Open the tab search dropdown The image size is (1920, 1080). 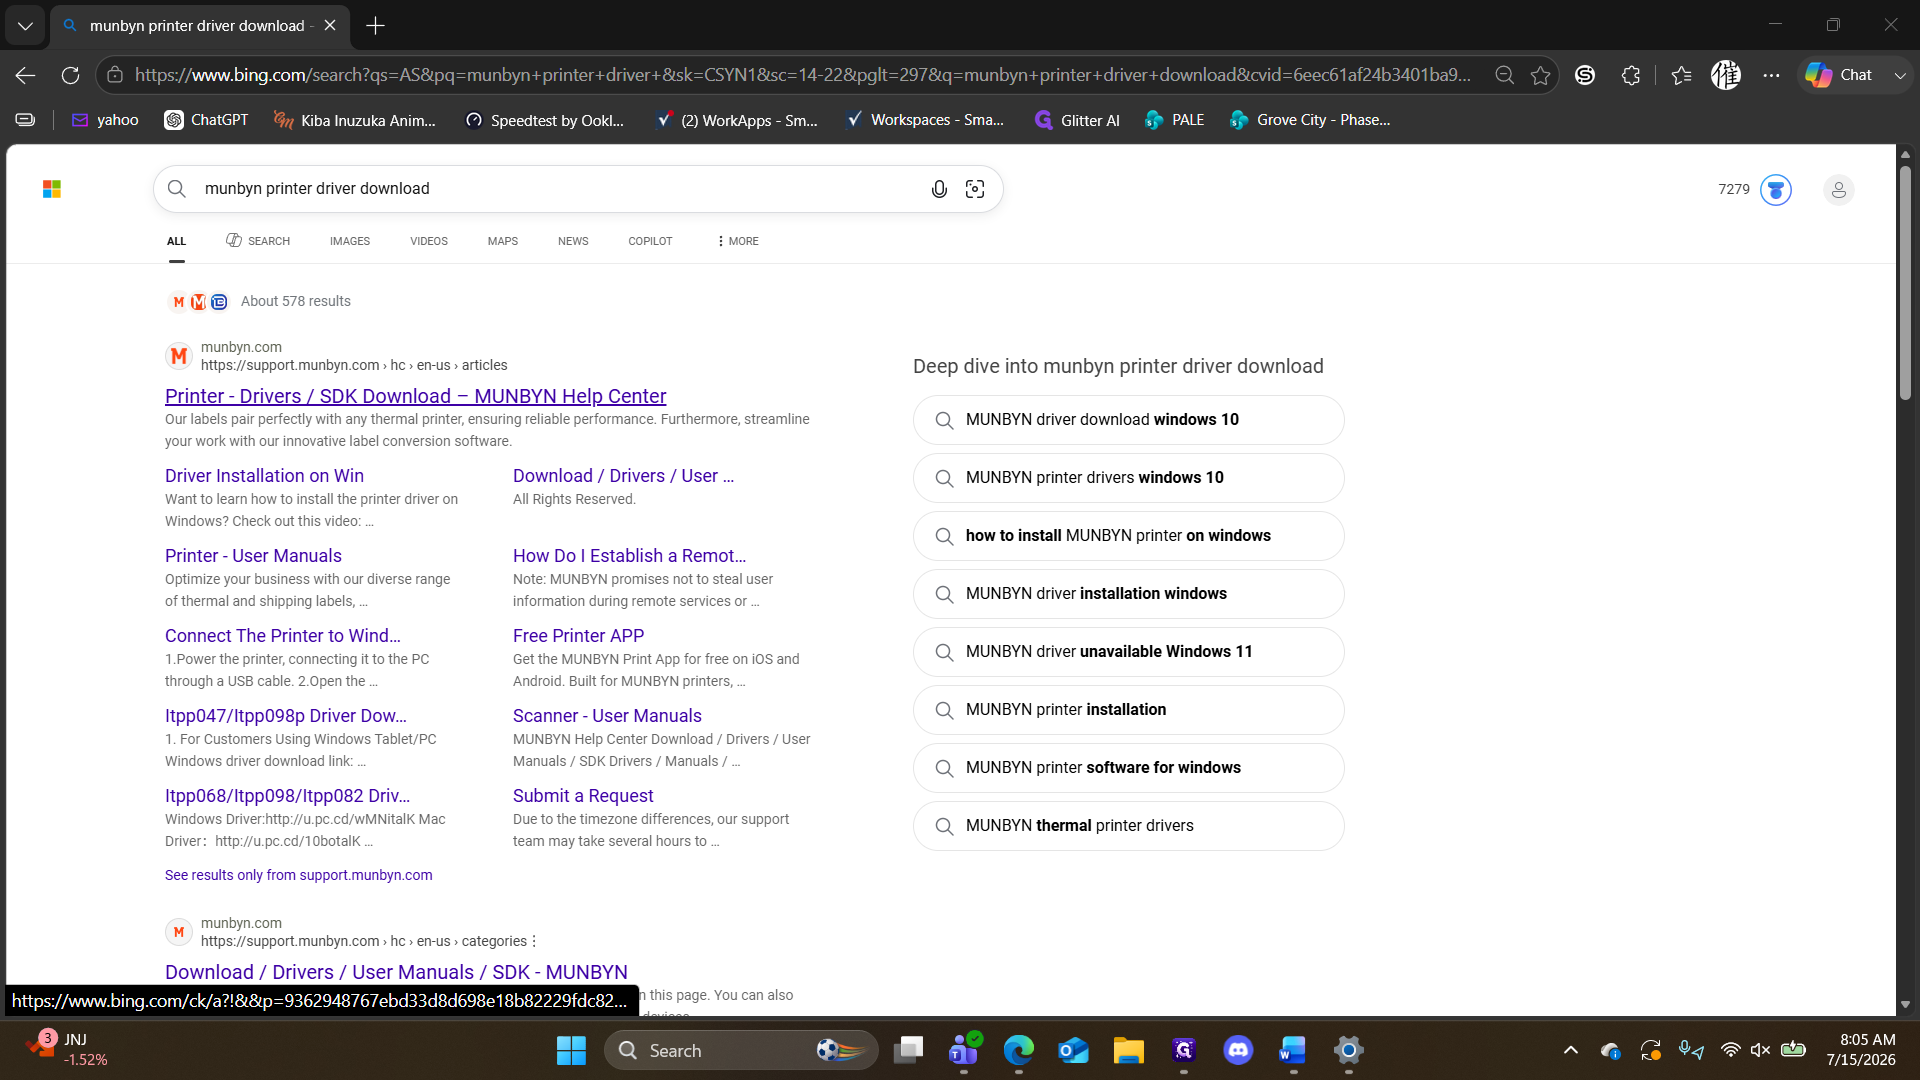pos(25,26)
